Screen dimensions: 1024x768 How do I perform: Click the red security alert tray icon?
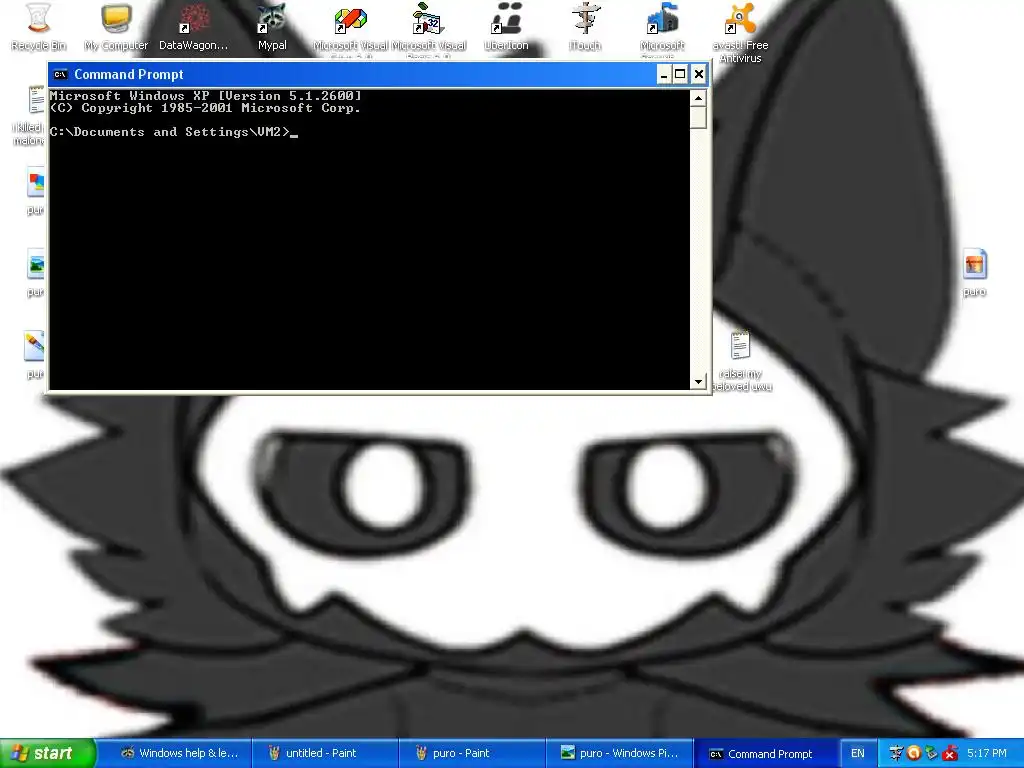[x=950, y=753]
